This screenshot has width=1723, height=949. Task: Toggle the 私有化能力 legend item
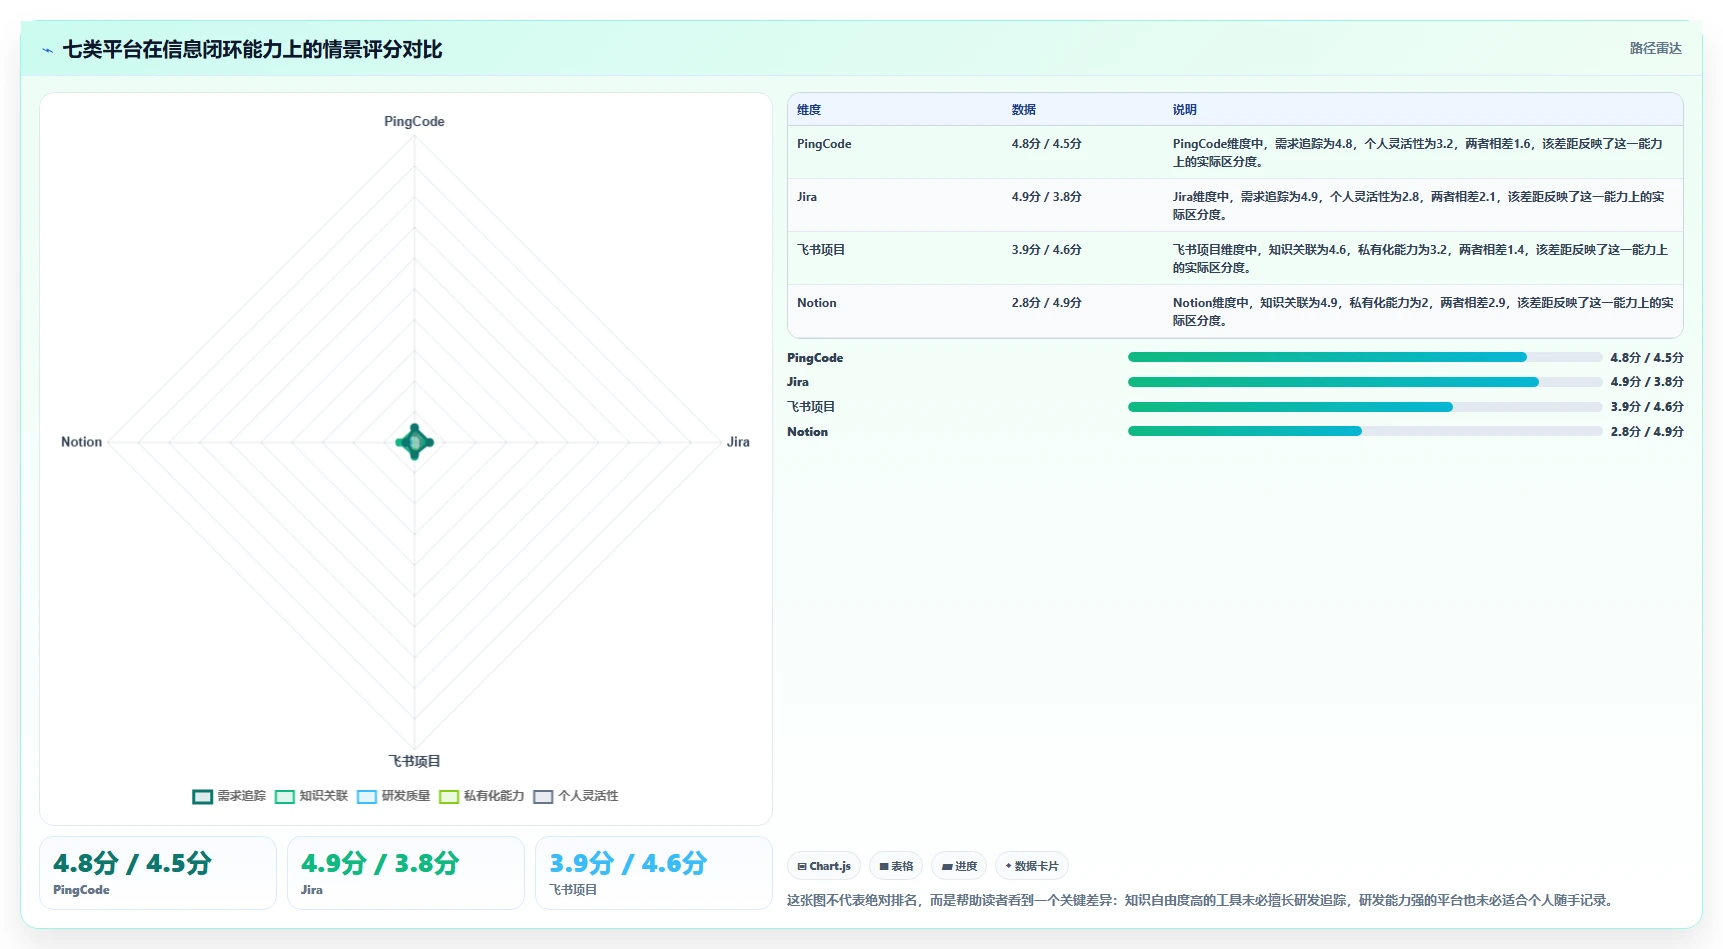pos(481,796)
